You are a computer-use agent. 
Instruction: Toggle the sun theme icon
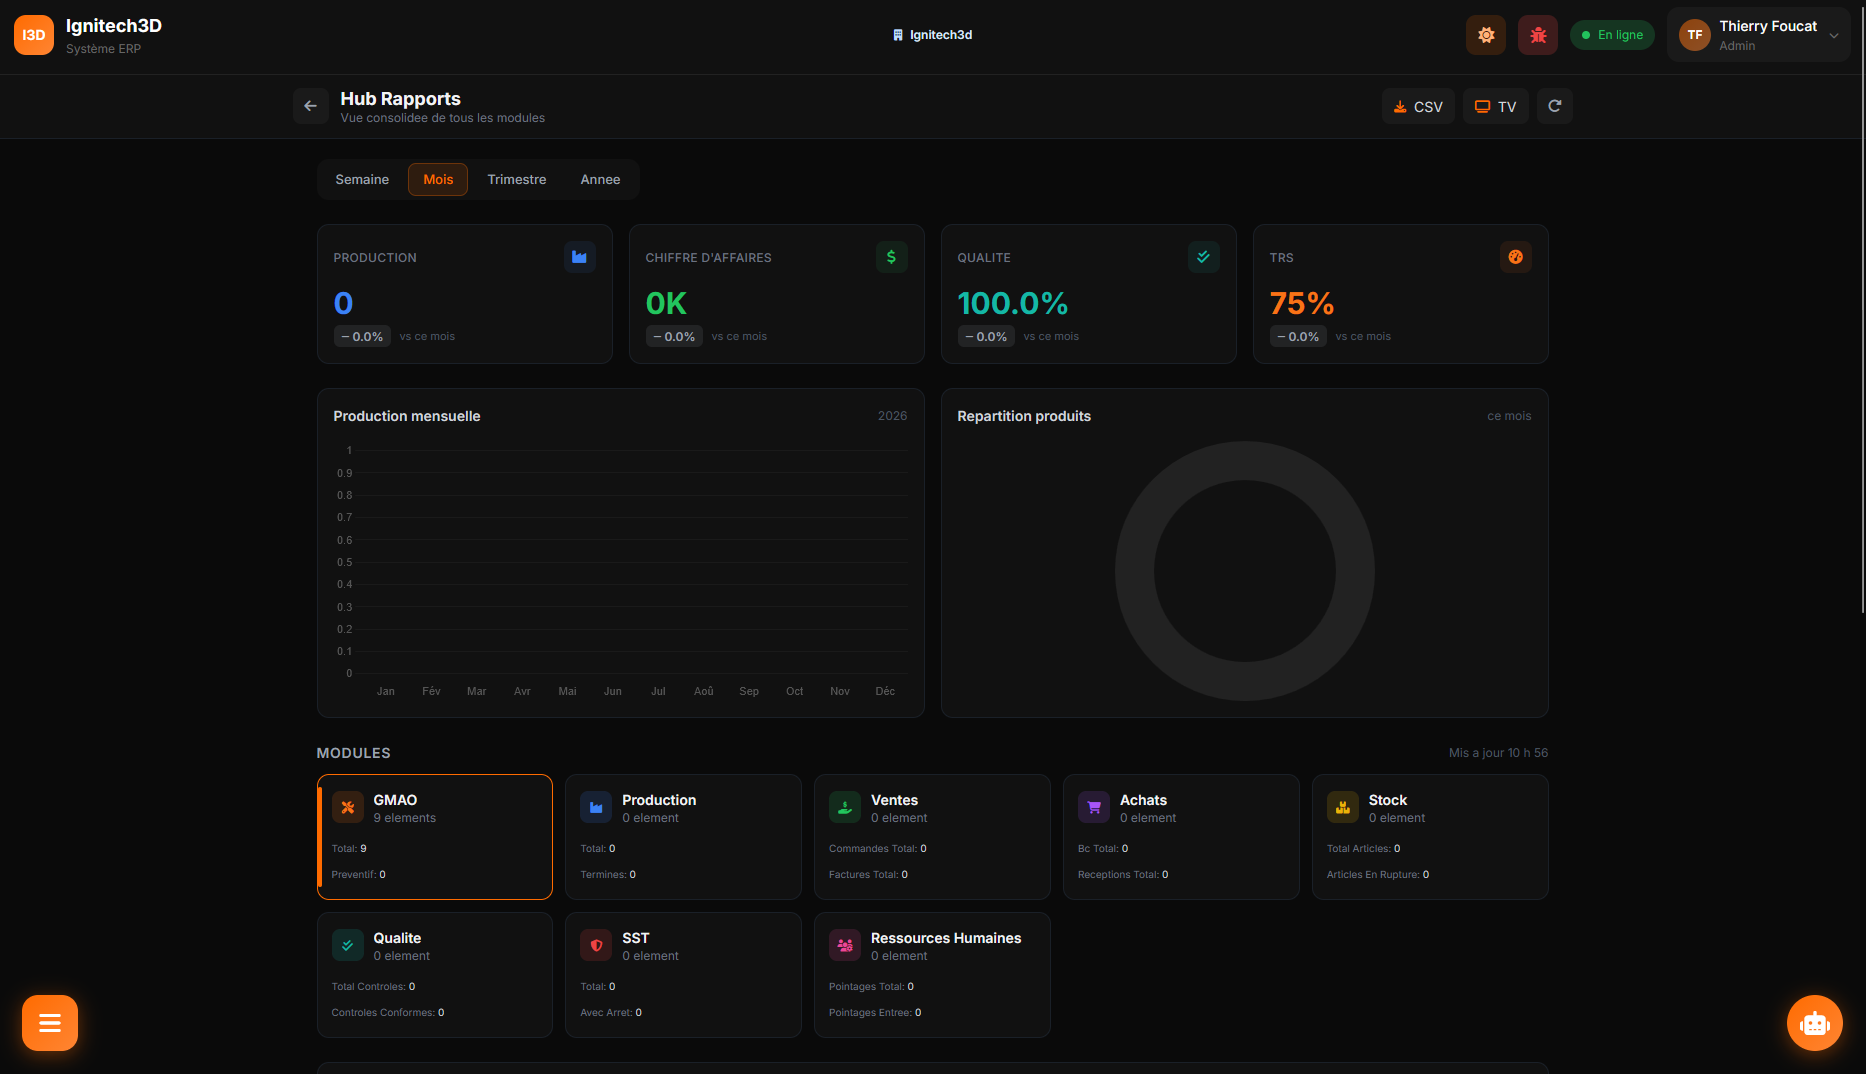1486,35
